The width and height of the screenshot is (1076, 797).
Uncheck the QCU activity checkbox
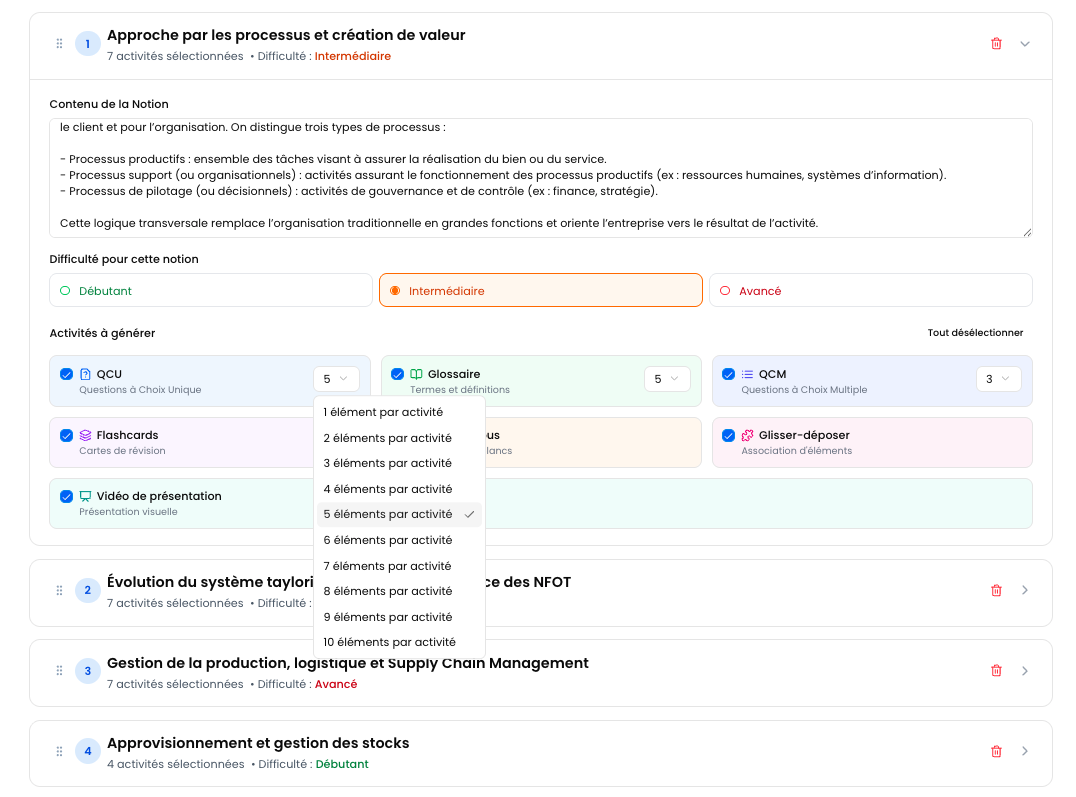pyautogui.click(x=66, y=374)
